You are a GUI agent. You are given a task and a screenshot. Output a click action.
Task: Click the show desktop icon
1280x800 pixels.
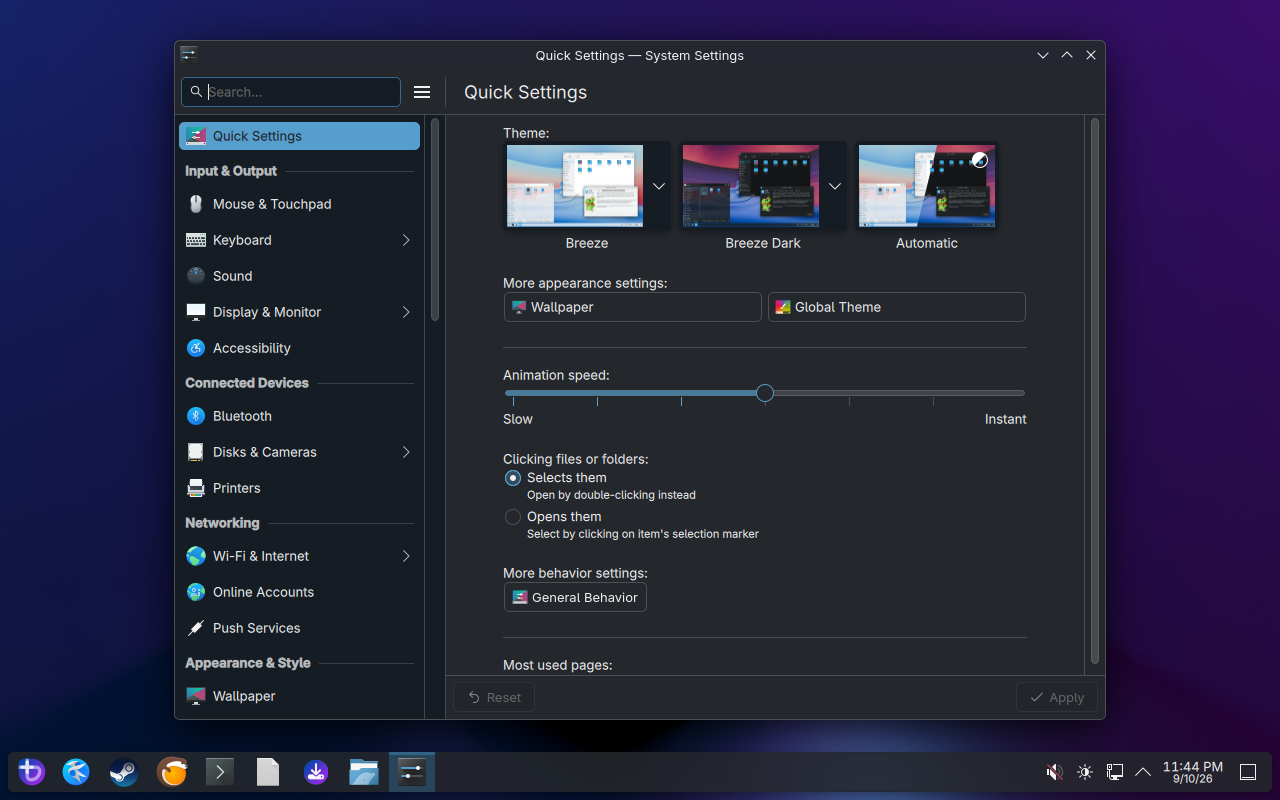pos(1248,772)
